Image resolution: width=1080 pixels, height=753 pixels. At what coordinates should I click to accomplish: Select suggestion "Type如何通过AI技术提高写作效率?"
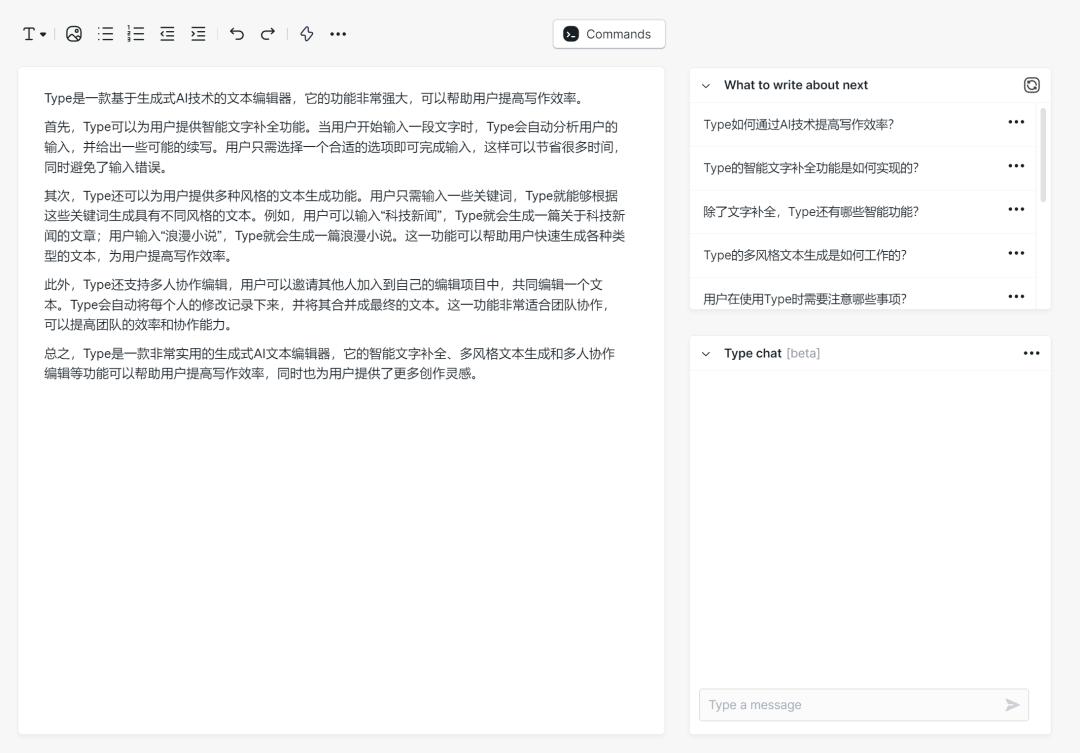pos(798,124)
